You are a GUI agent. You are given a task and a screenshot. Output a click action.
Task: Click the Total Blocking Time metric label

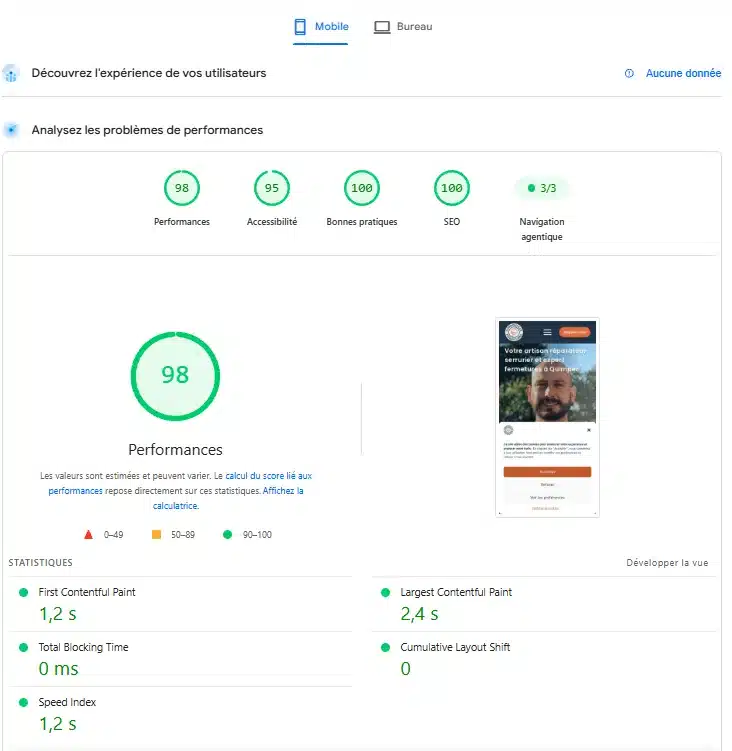coord(83,648)
